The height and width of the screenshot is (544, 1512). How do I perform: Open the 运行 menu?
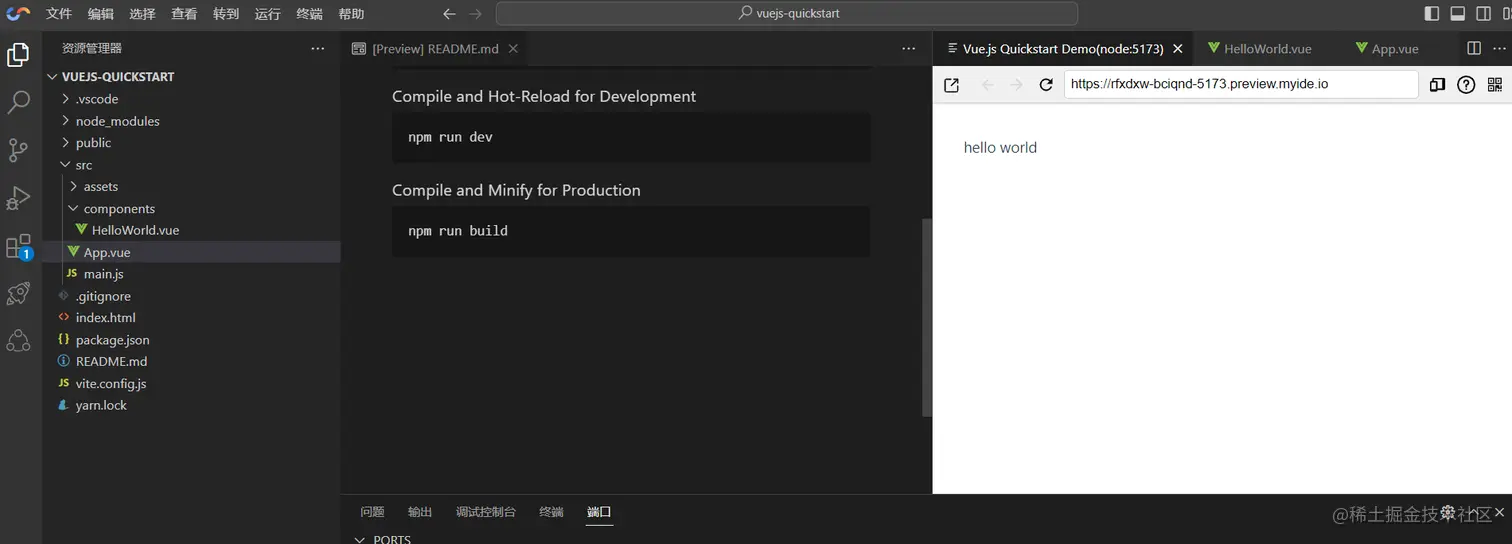[x=267, y=14]
